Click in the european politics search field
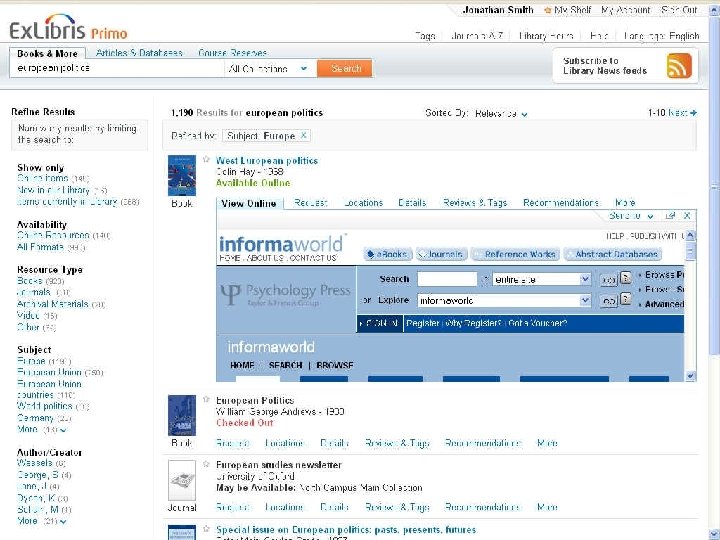Image resolution: width=720 pixels, height=540 pixels. [x=116, y=68]
